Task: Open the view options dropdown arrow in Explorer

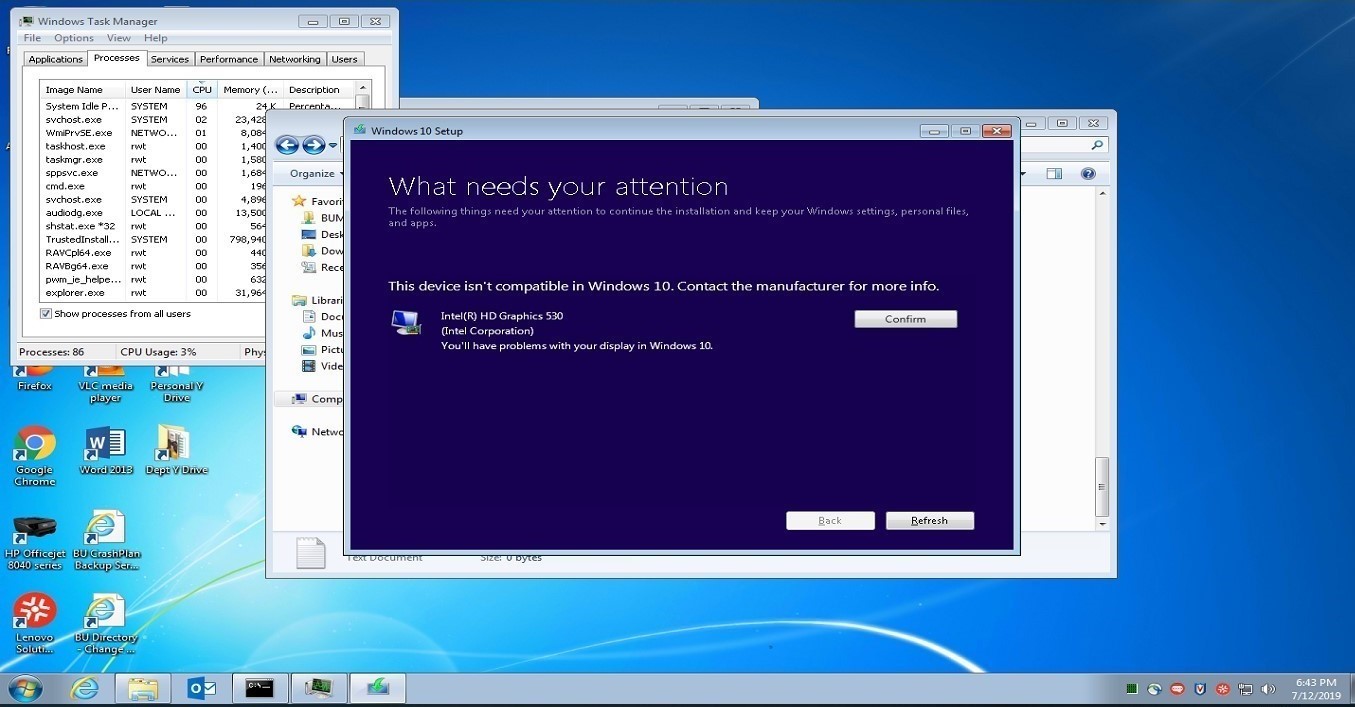Action: click(x=1023, y=173)
